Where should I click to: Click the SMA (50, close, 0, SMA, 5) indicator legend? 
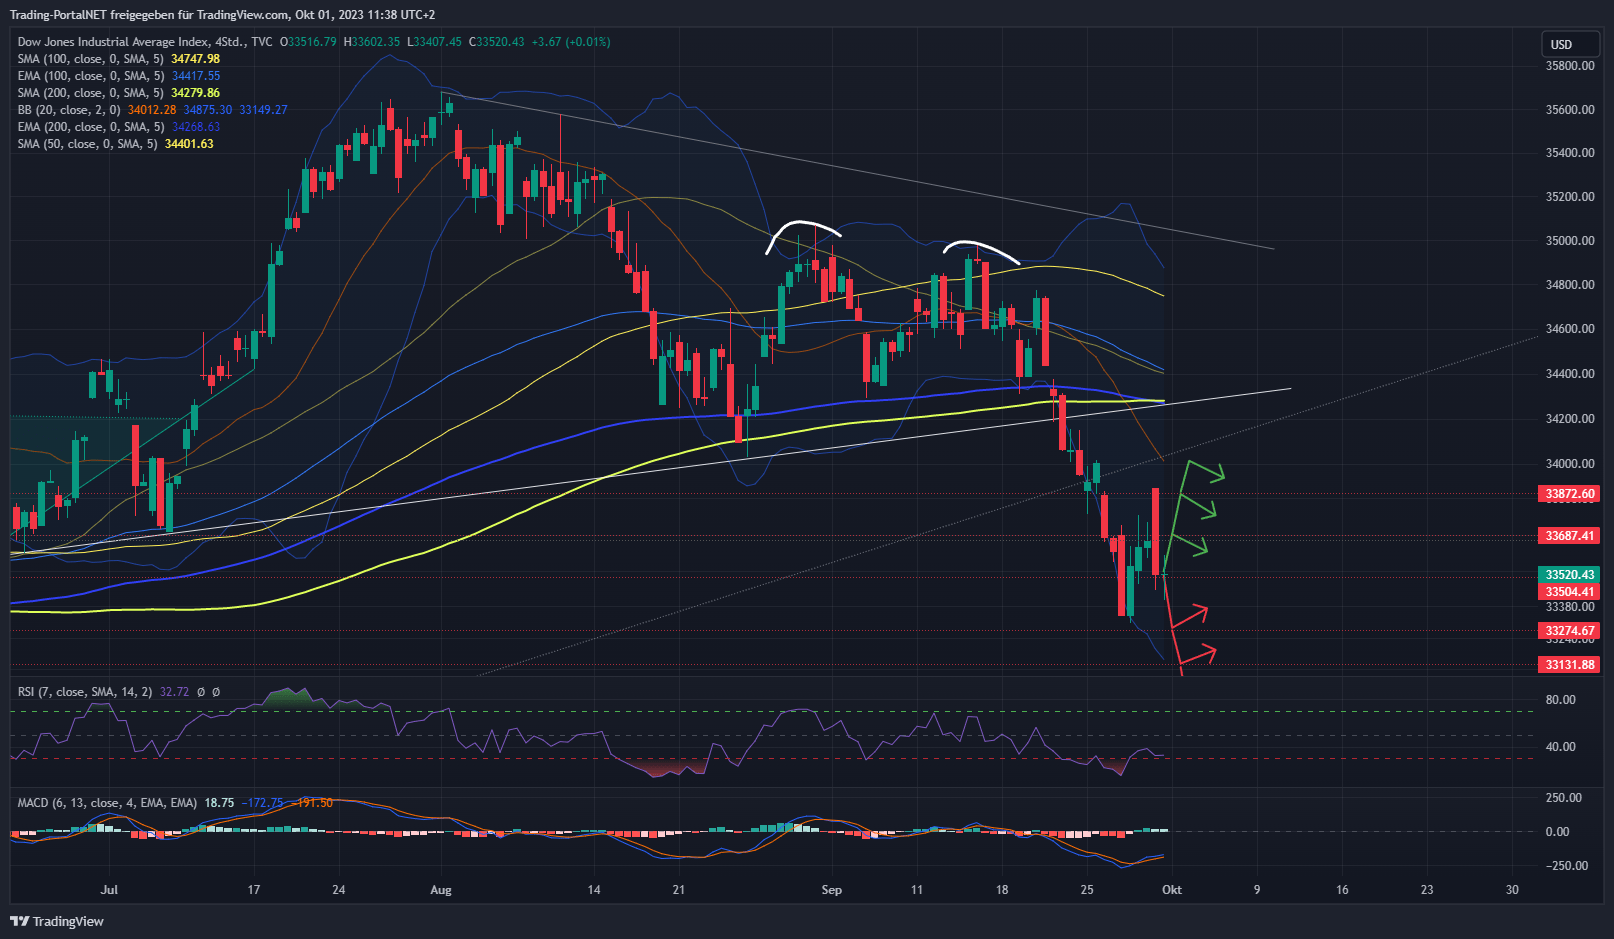point(87,144)
